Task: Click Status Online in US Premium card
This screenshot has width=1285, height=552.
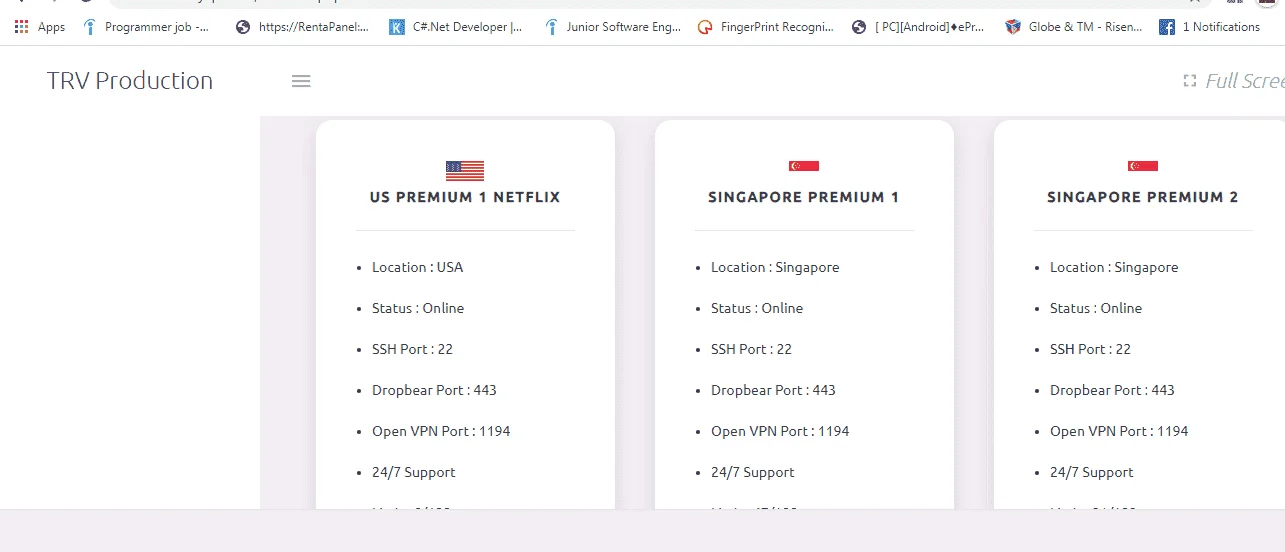Action: 418,308
